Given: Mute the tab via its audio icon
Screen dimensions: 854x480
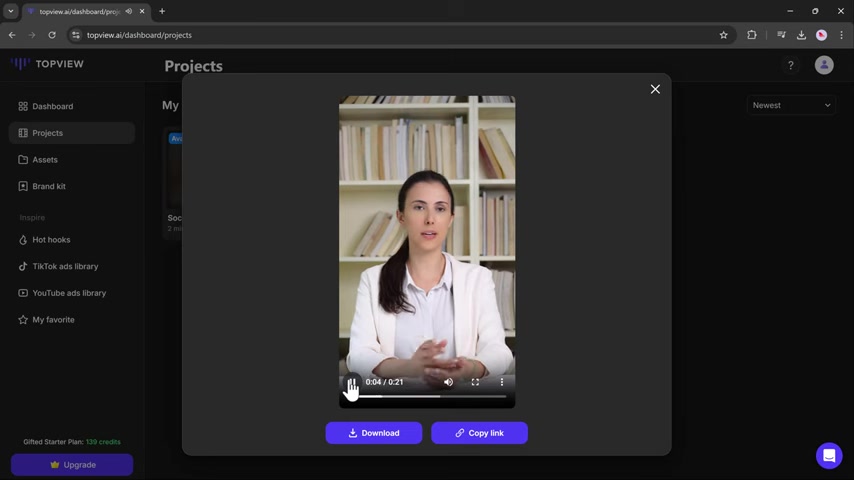Looking at the screenshot, I should coord(129,11).
